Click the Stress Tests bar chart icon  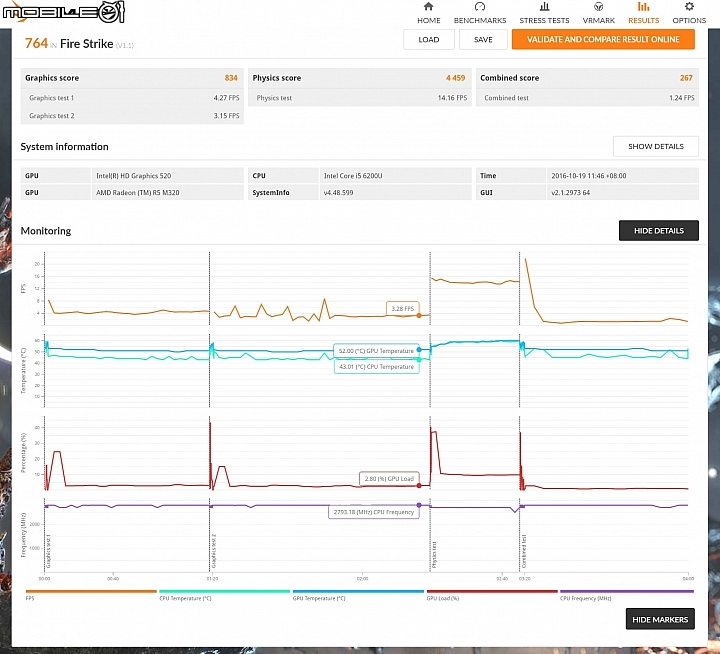point(544,6)
